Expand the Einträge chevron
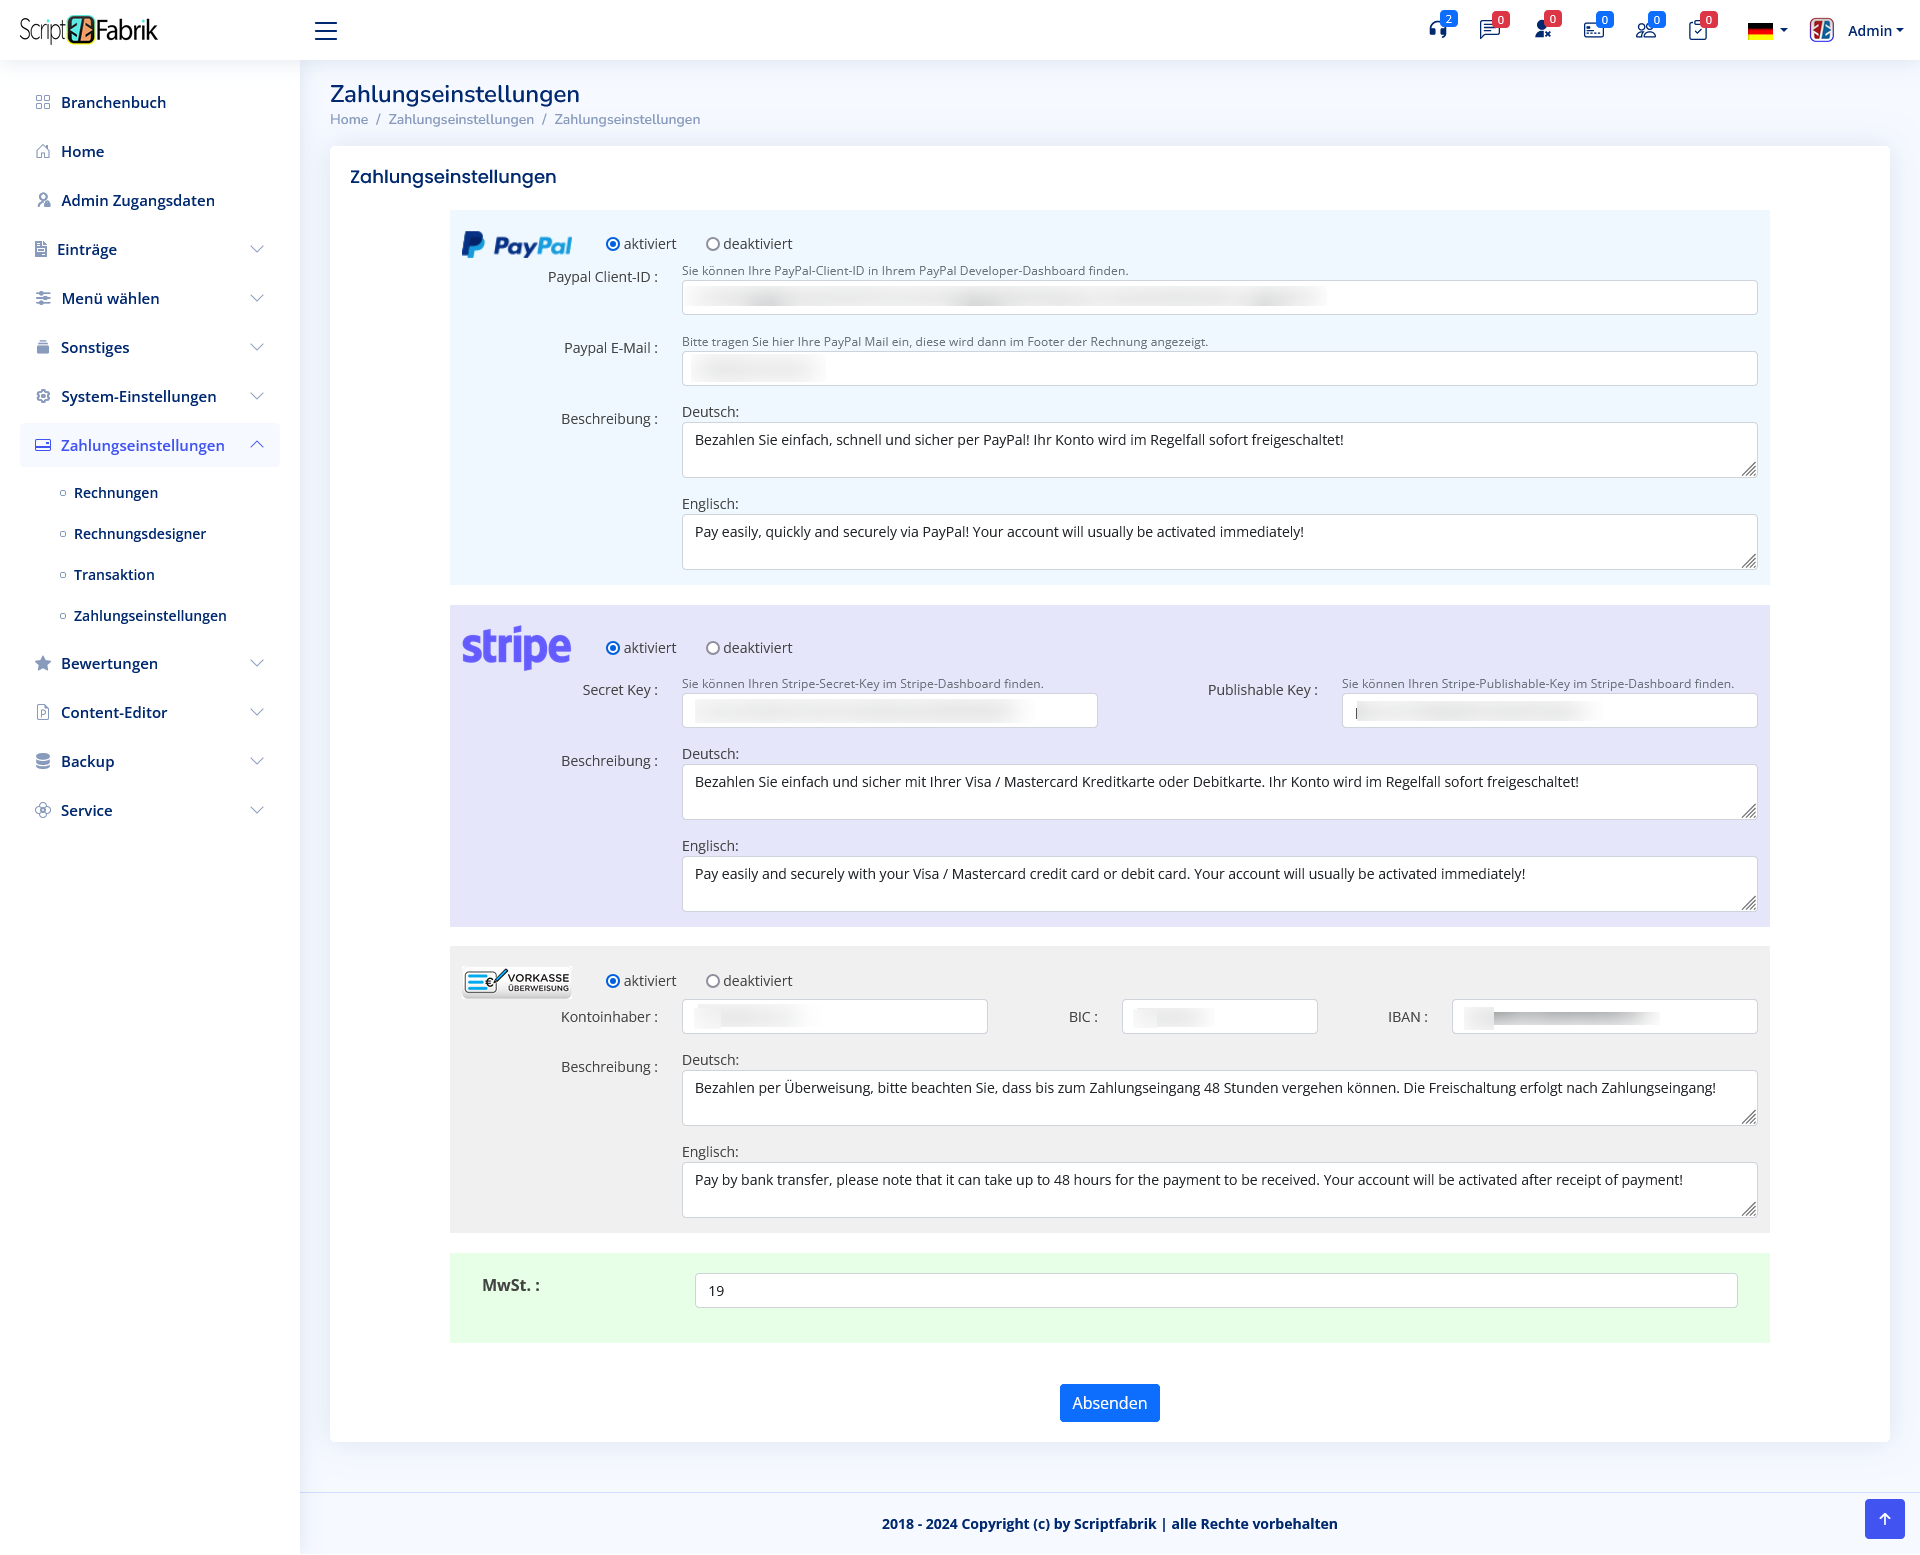Screen dimensions: 1920x1555 click(x=257, y=249)
